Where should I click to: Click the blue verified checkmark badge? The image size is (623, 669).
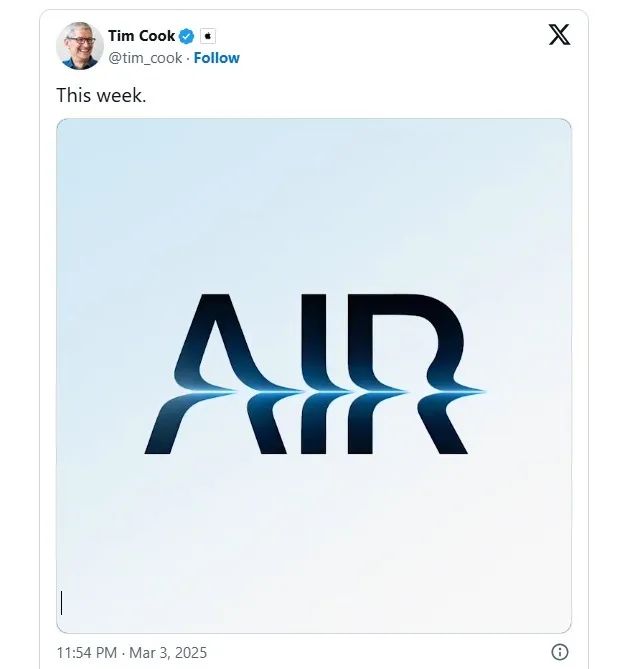[x=186, y=36]
